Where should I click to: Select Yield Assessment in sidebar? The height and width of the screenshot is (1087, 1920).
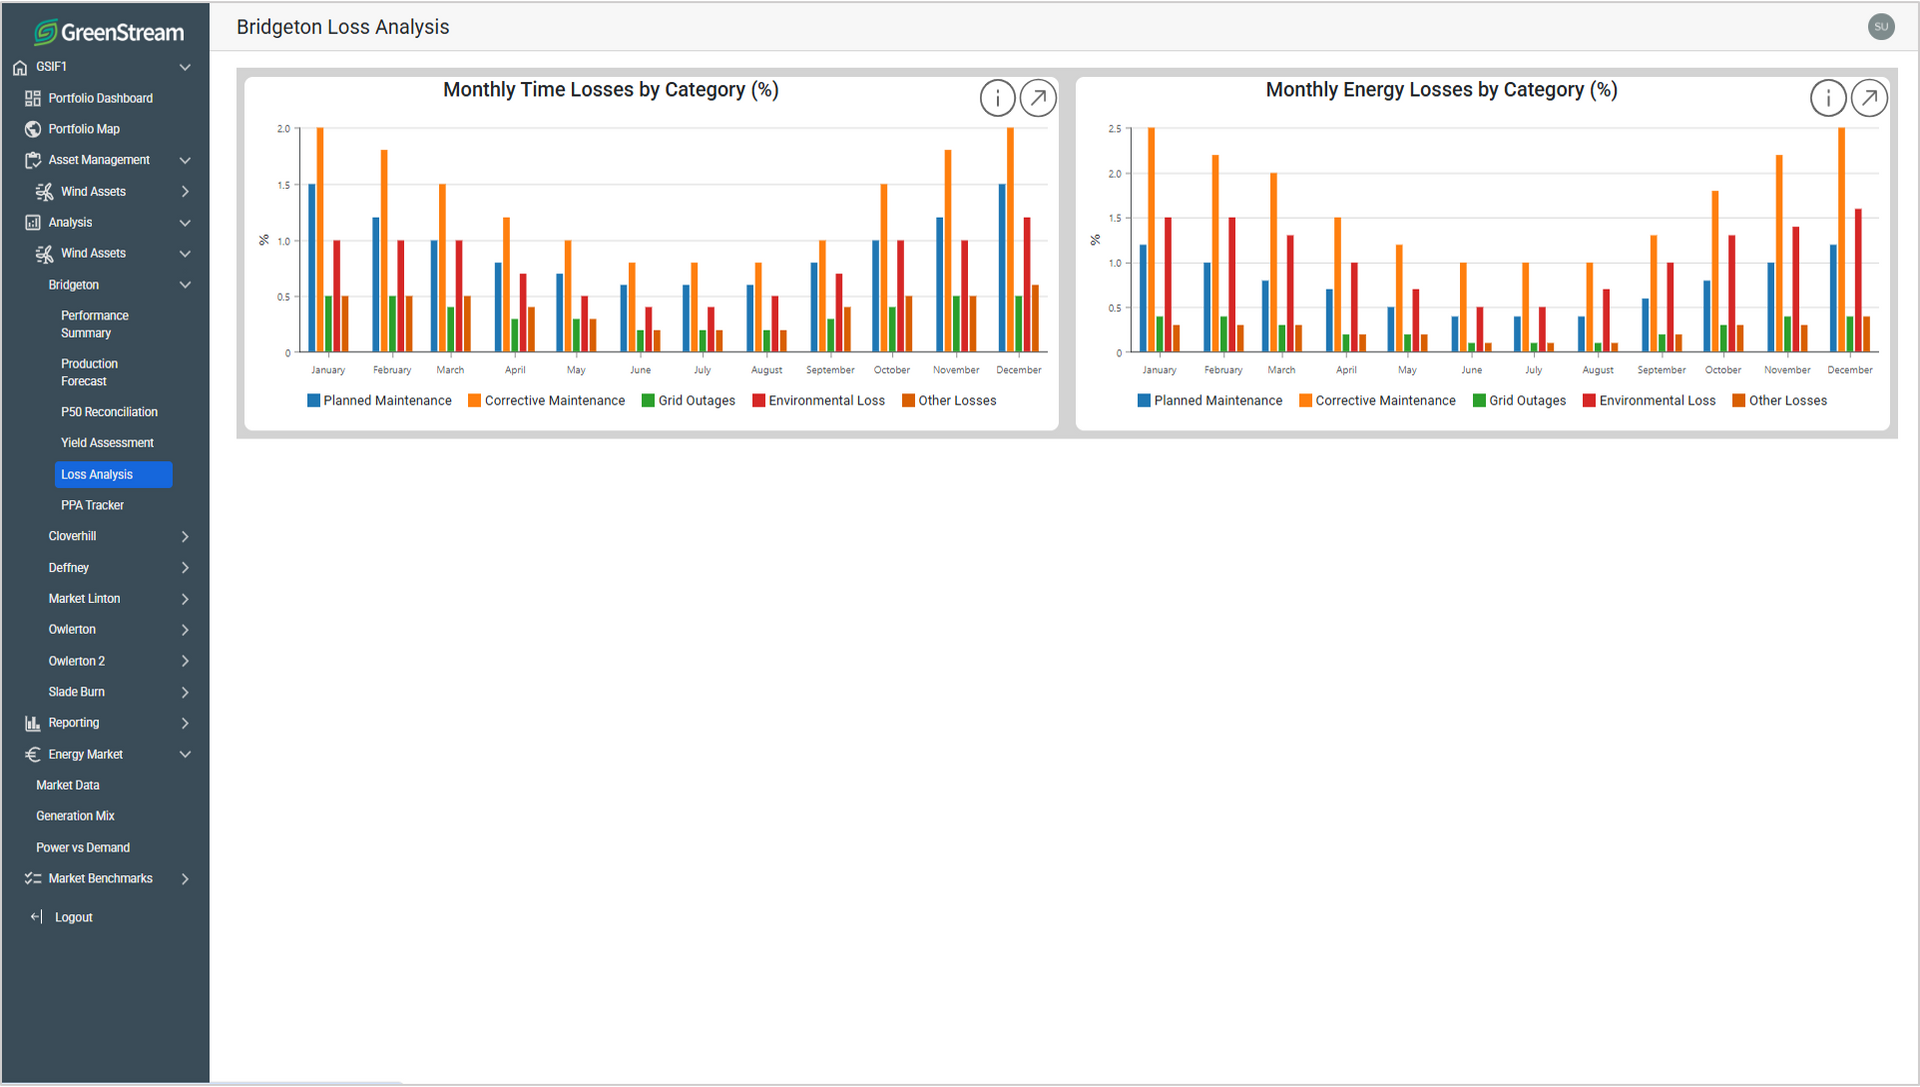[x=107, y=443]
